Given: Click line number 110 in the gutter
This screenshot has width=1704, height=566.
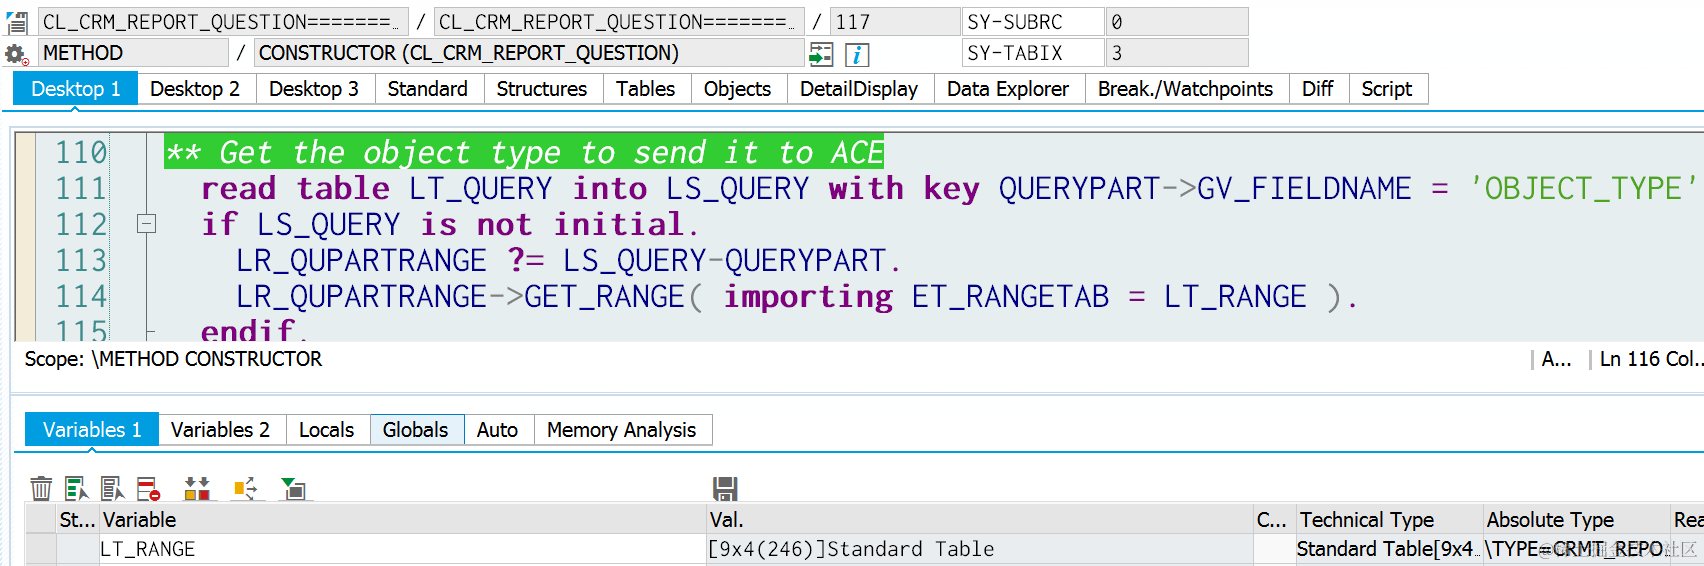Looking at the screenshot, I should tap(81, 152).
